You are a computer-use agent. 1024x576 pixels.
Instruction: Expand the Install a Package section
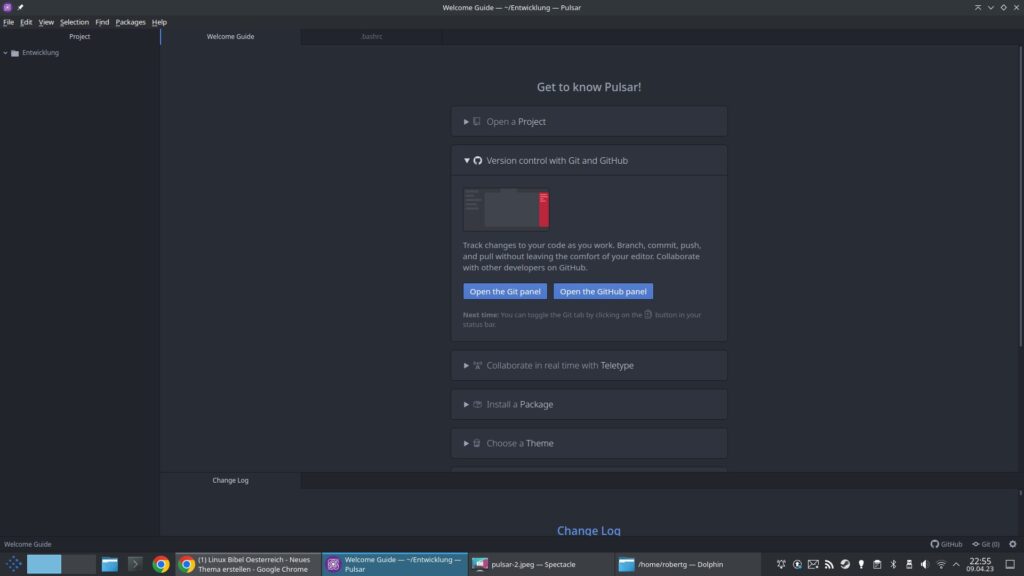(588, 405)
